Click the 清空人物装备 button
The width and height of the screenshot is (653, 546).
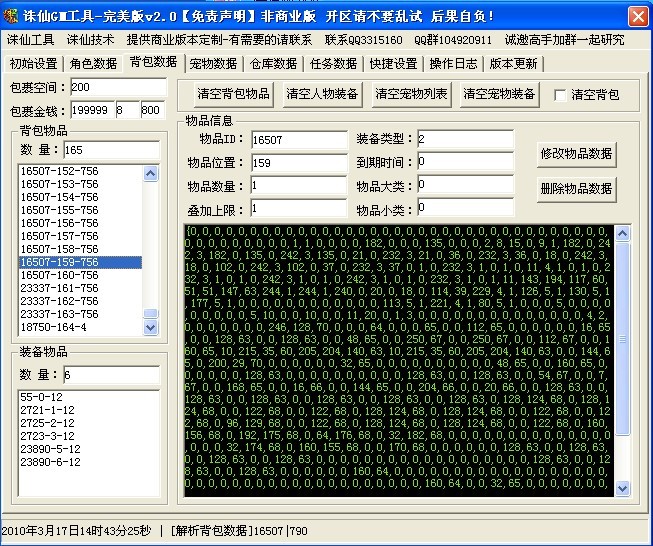point(319,95)
